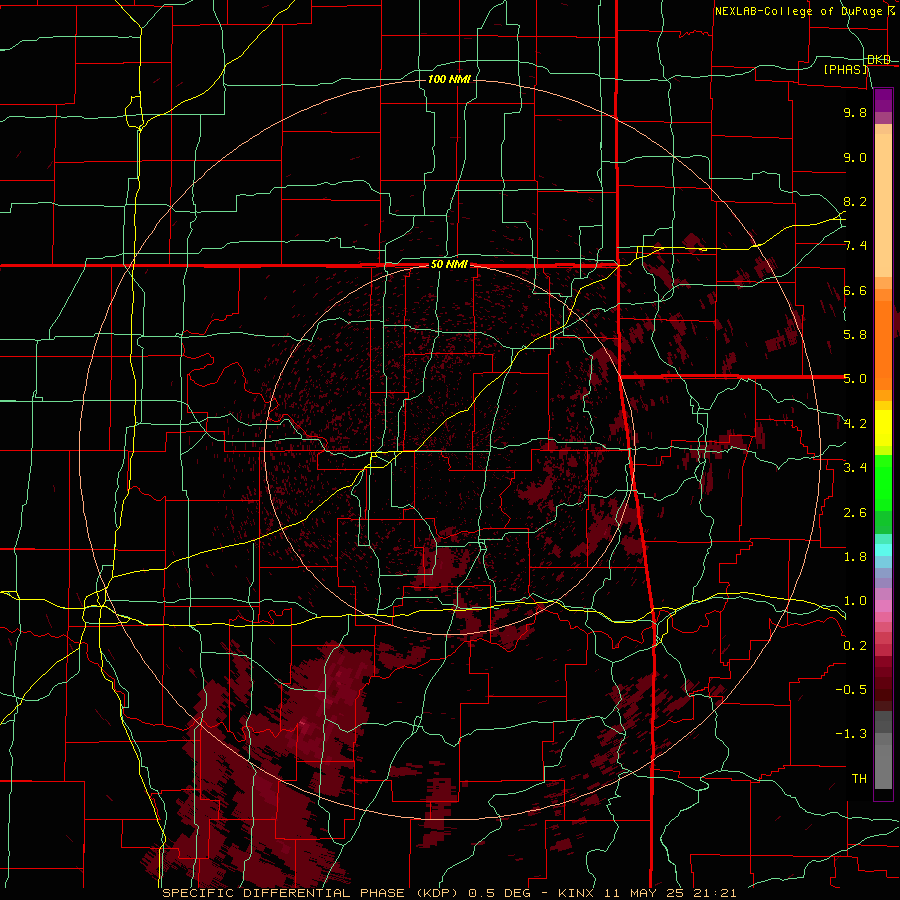Click the 2.6 value on the color scale
Screen dimensions: 900x900
point(855,513)
